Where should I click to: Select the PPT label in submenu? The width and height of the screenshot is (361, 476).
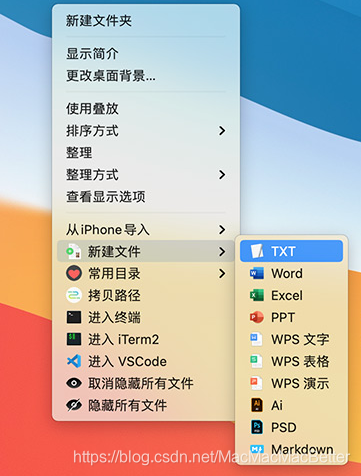coord(283,317)
